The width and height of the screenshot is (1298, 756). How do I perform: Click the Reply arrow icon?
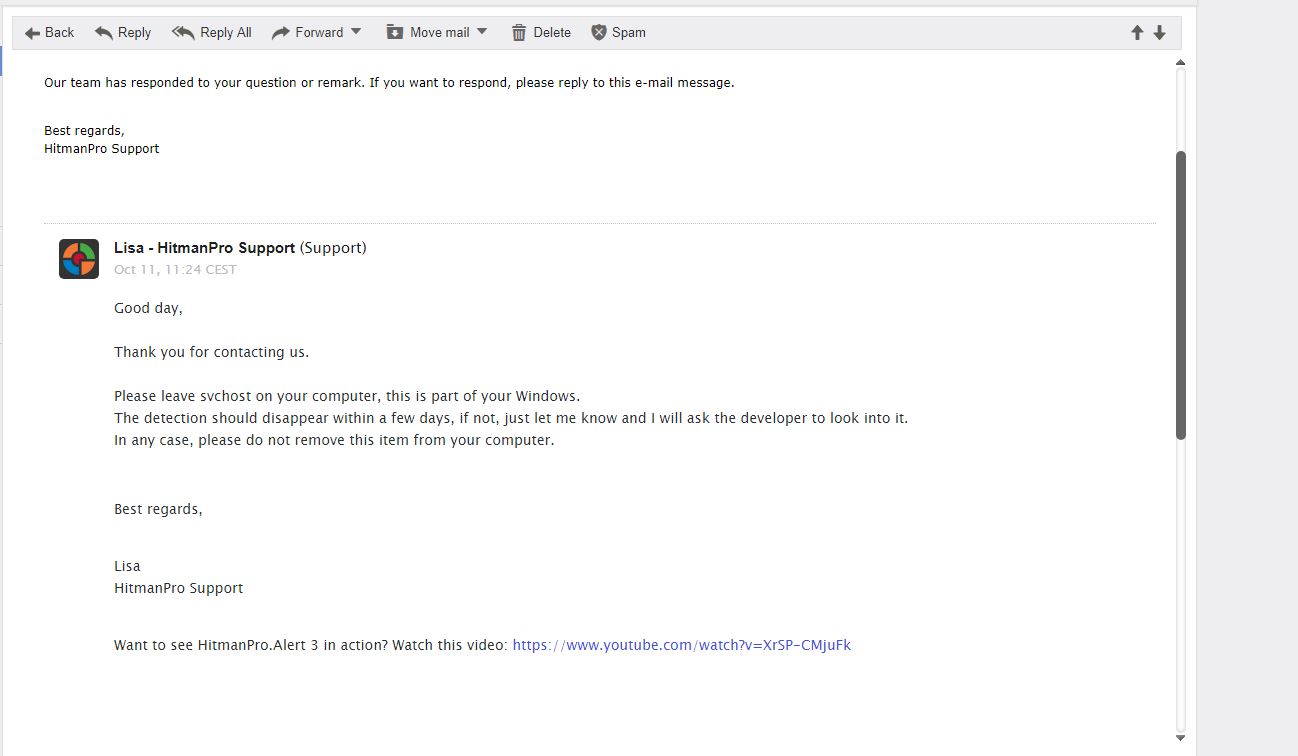[x=104, y=33]
